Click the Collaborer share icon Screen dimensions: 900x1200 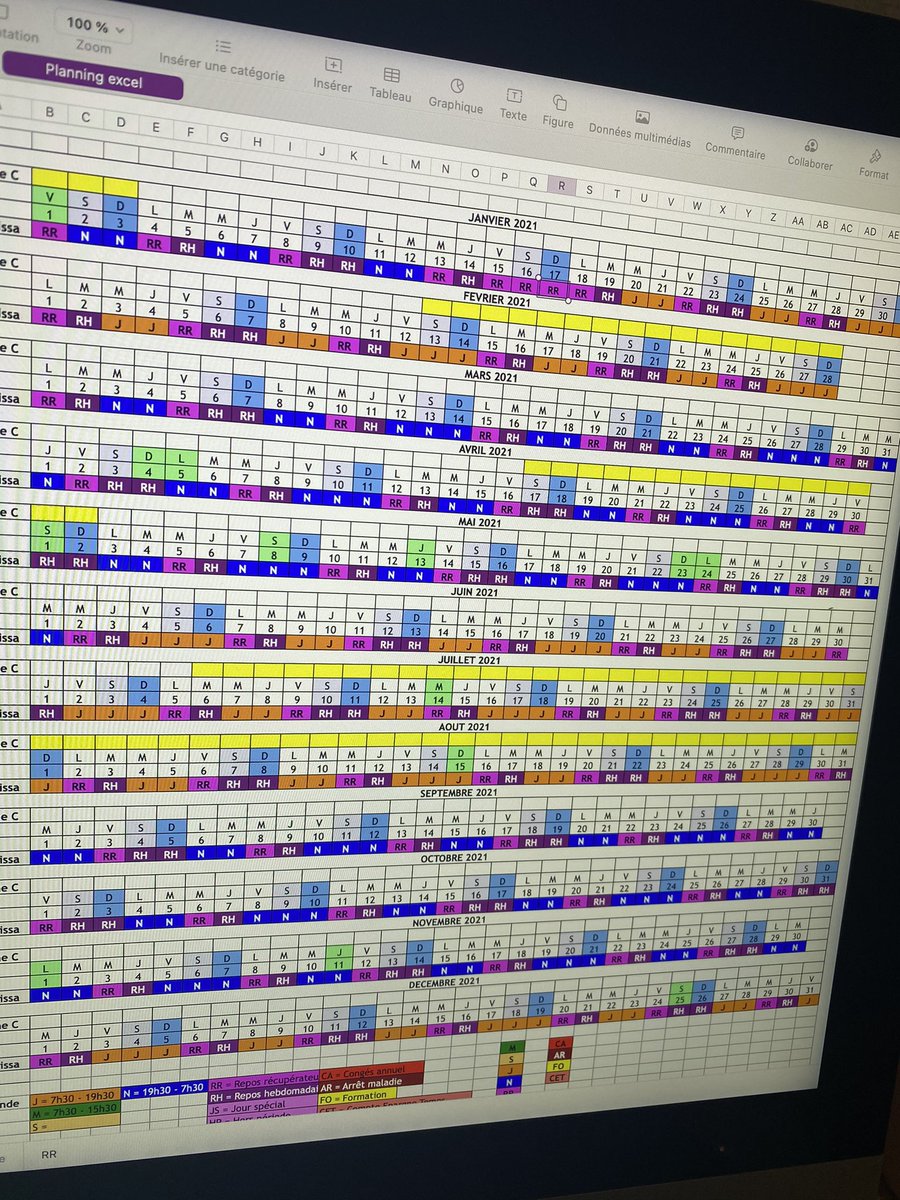(810, 146)
